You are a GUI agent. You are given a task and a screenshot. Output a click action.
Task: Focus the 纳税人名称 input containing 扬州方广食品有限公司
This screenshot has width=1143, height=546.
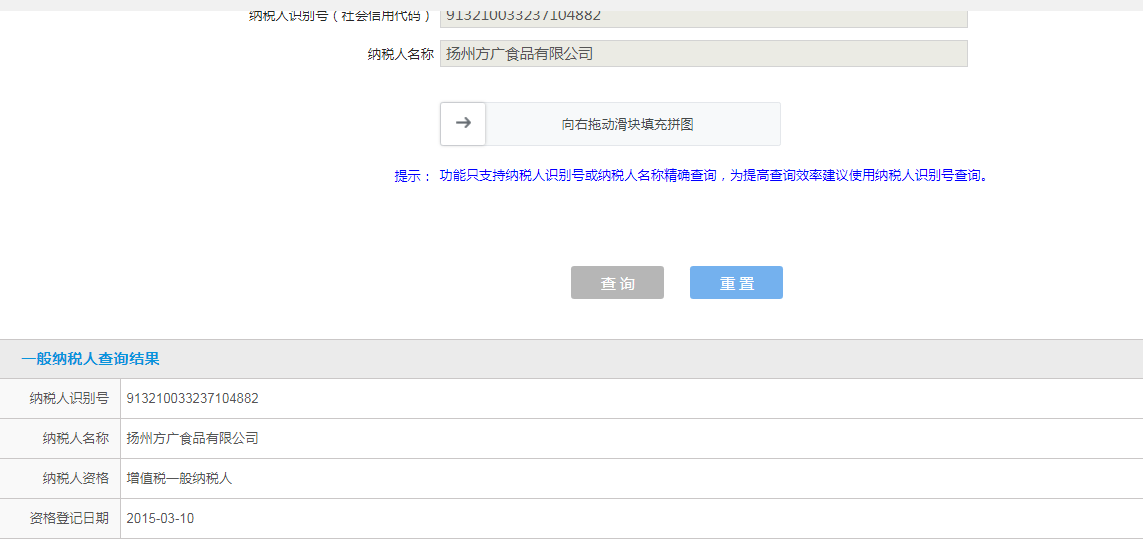click(x=703, y=54)
